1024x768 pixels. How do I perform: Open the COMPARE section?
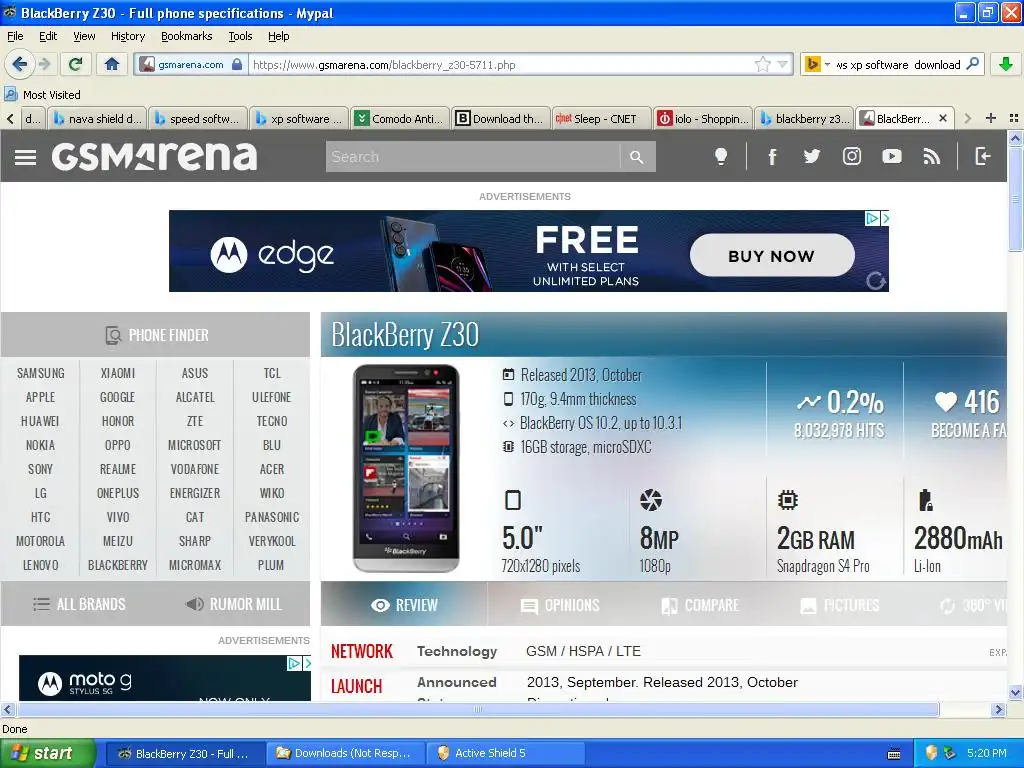[x=700, y=605]
